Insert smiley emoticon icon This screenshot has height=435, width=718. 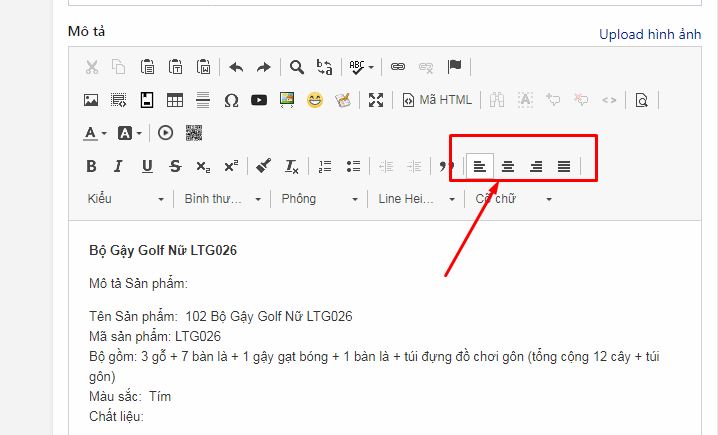[315, 100]
